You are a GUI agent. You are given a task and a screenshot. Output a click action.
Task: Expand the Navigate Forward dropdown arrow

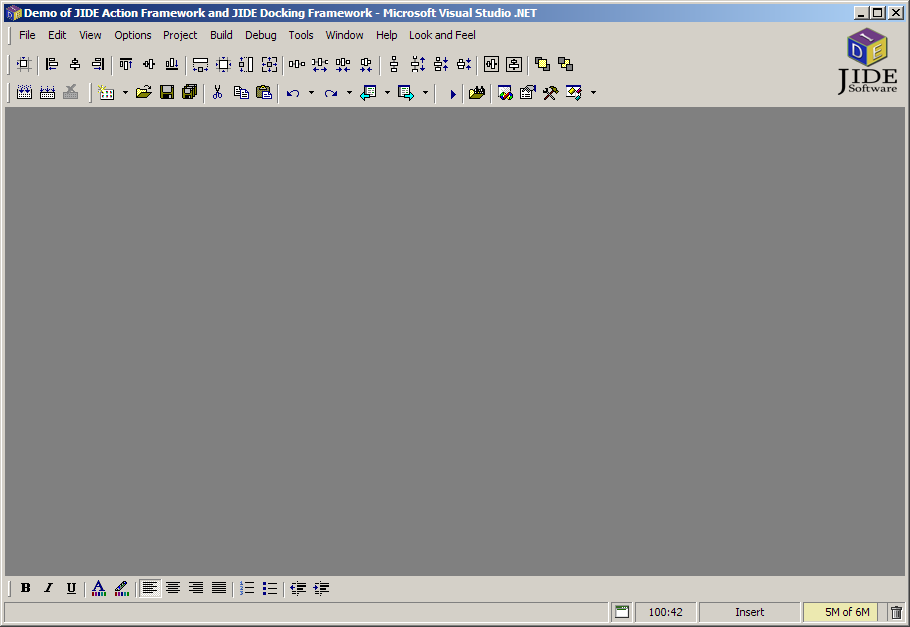click(x=425, y=92)
